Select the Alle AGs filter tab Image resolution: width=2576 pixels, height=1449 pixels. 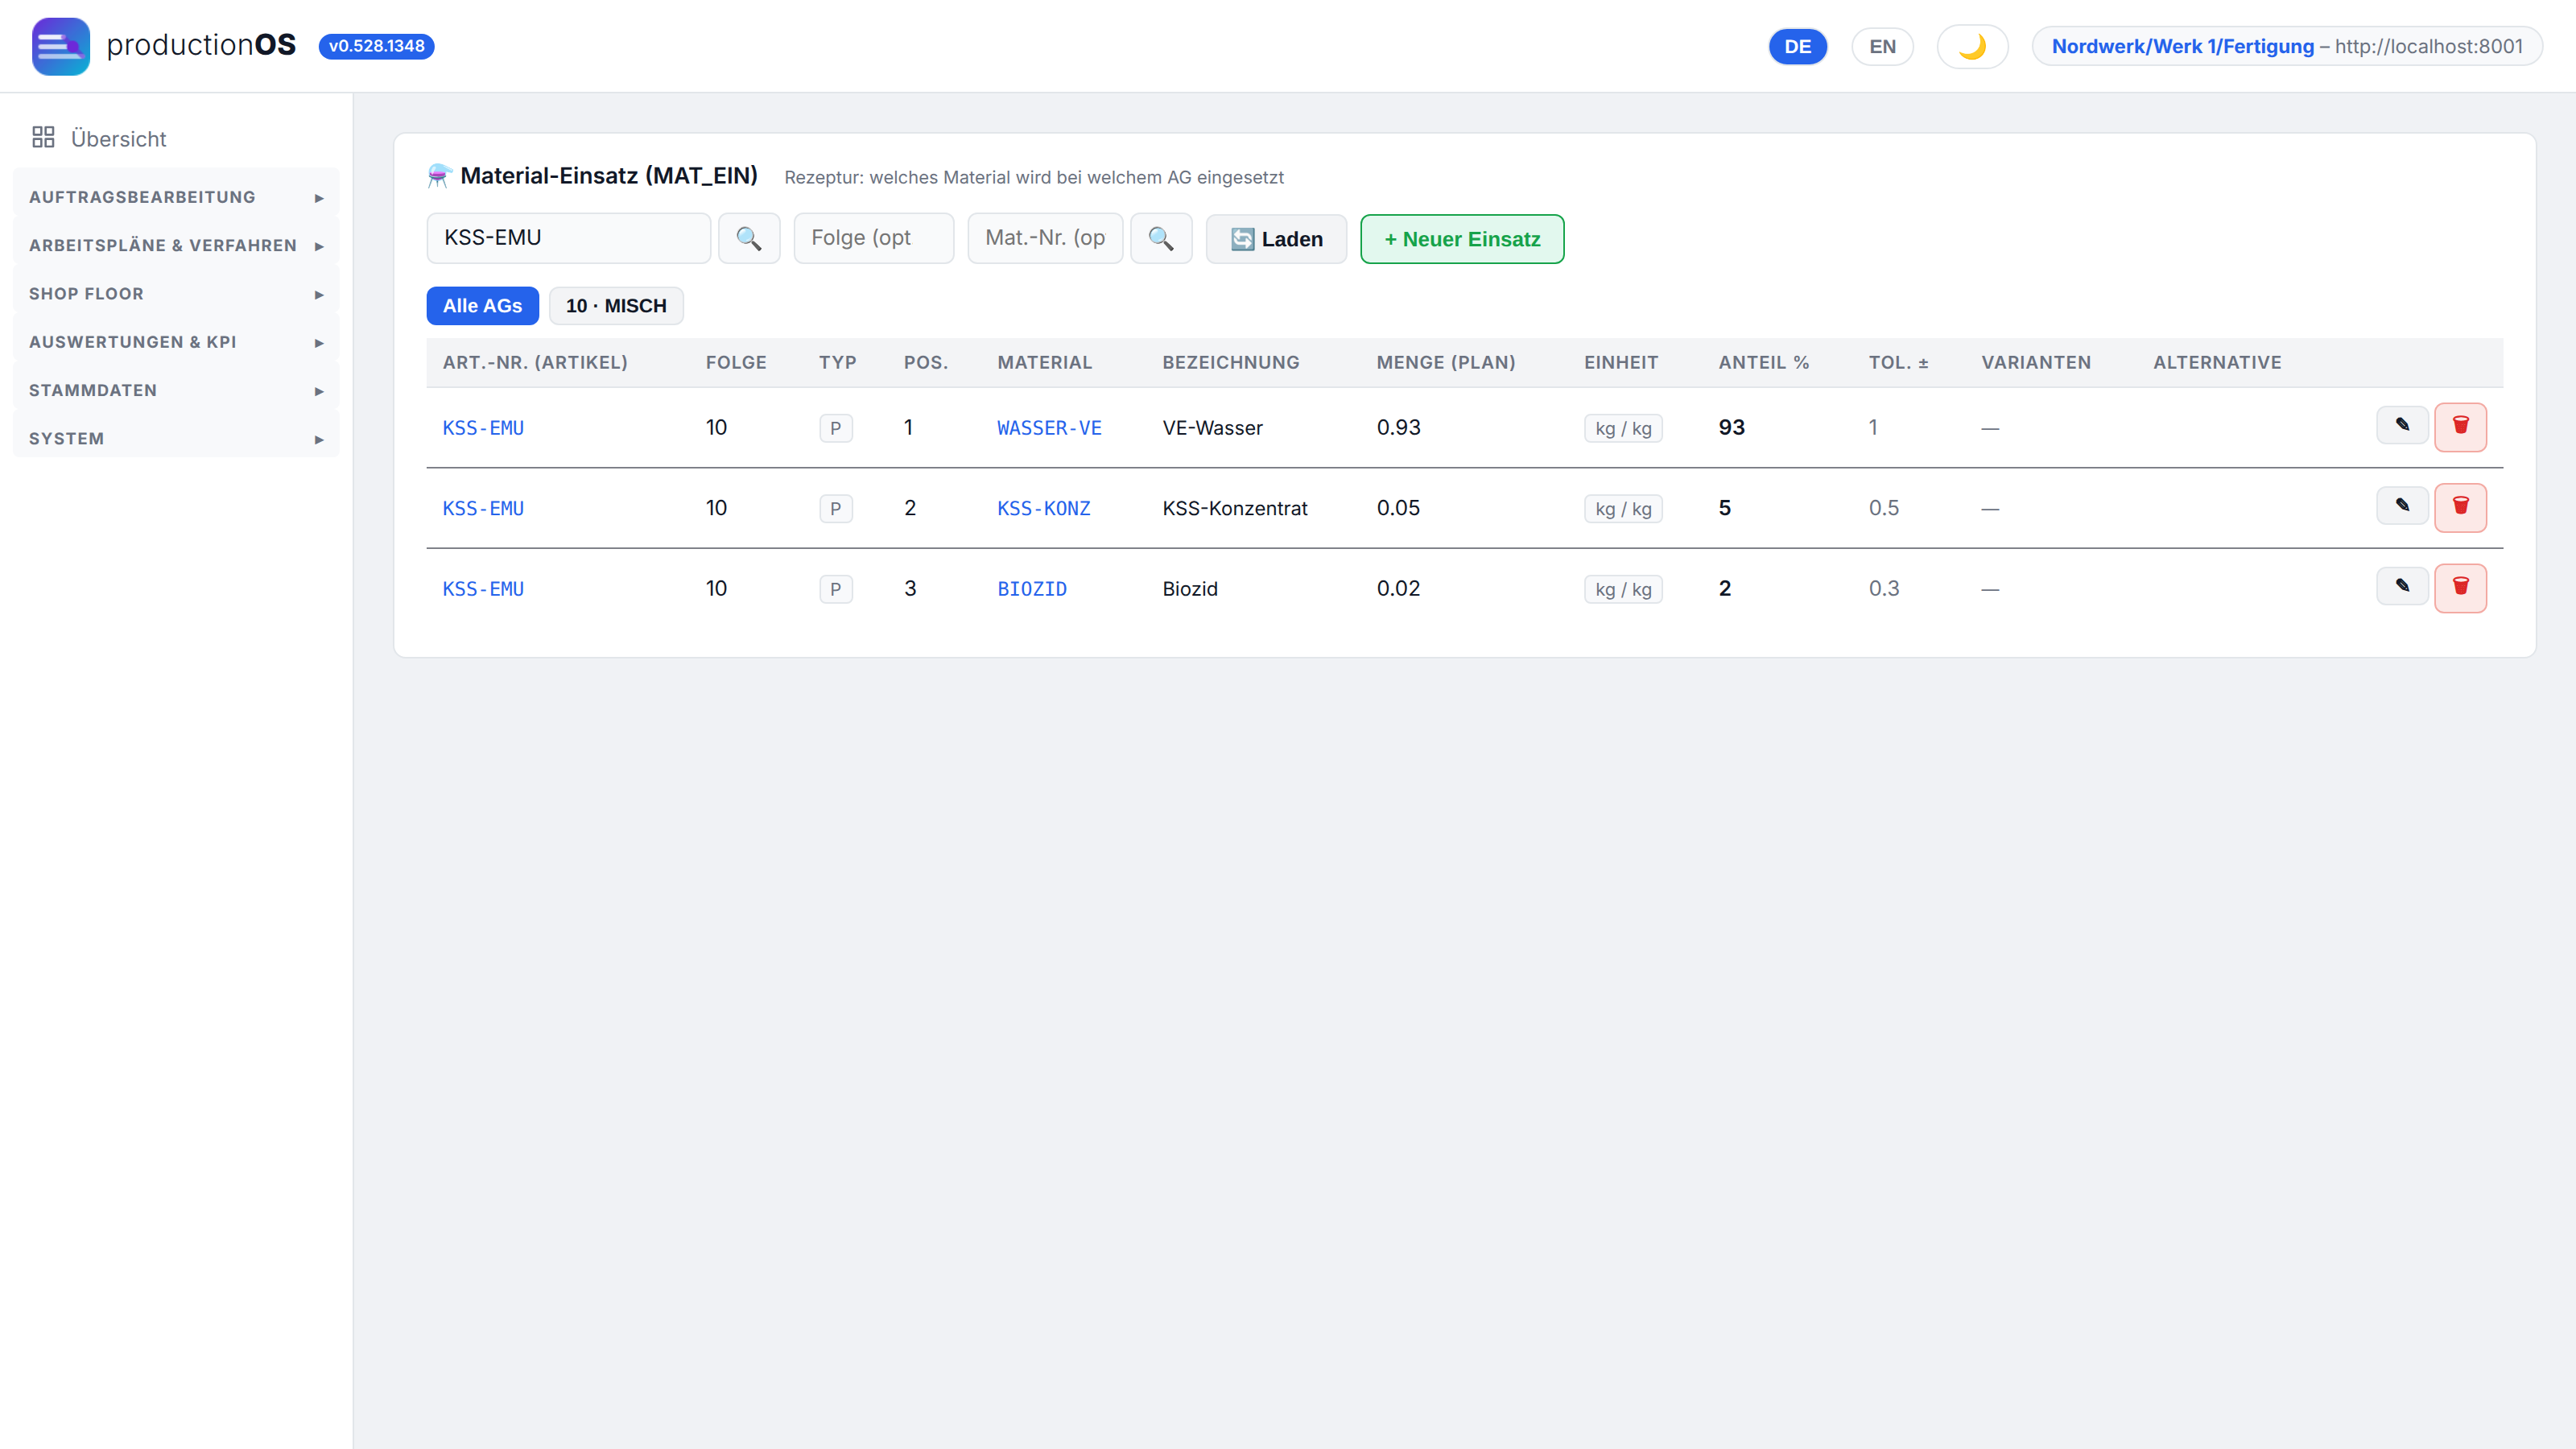click(482, 306)
